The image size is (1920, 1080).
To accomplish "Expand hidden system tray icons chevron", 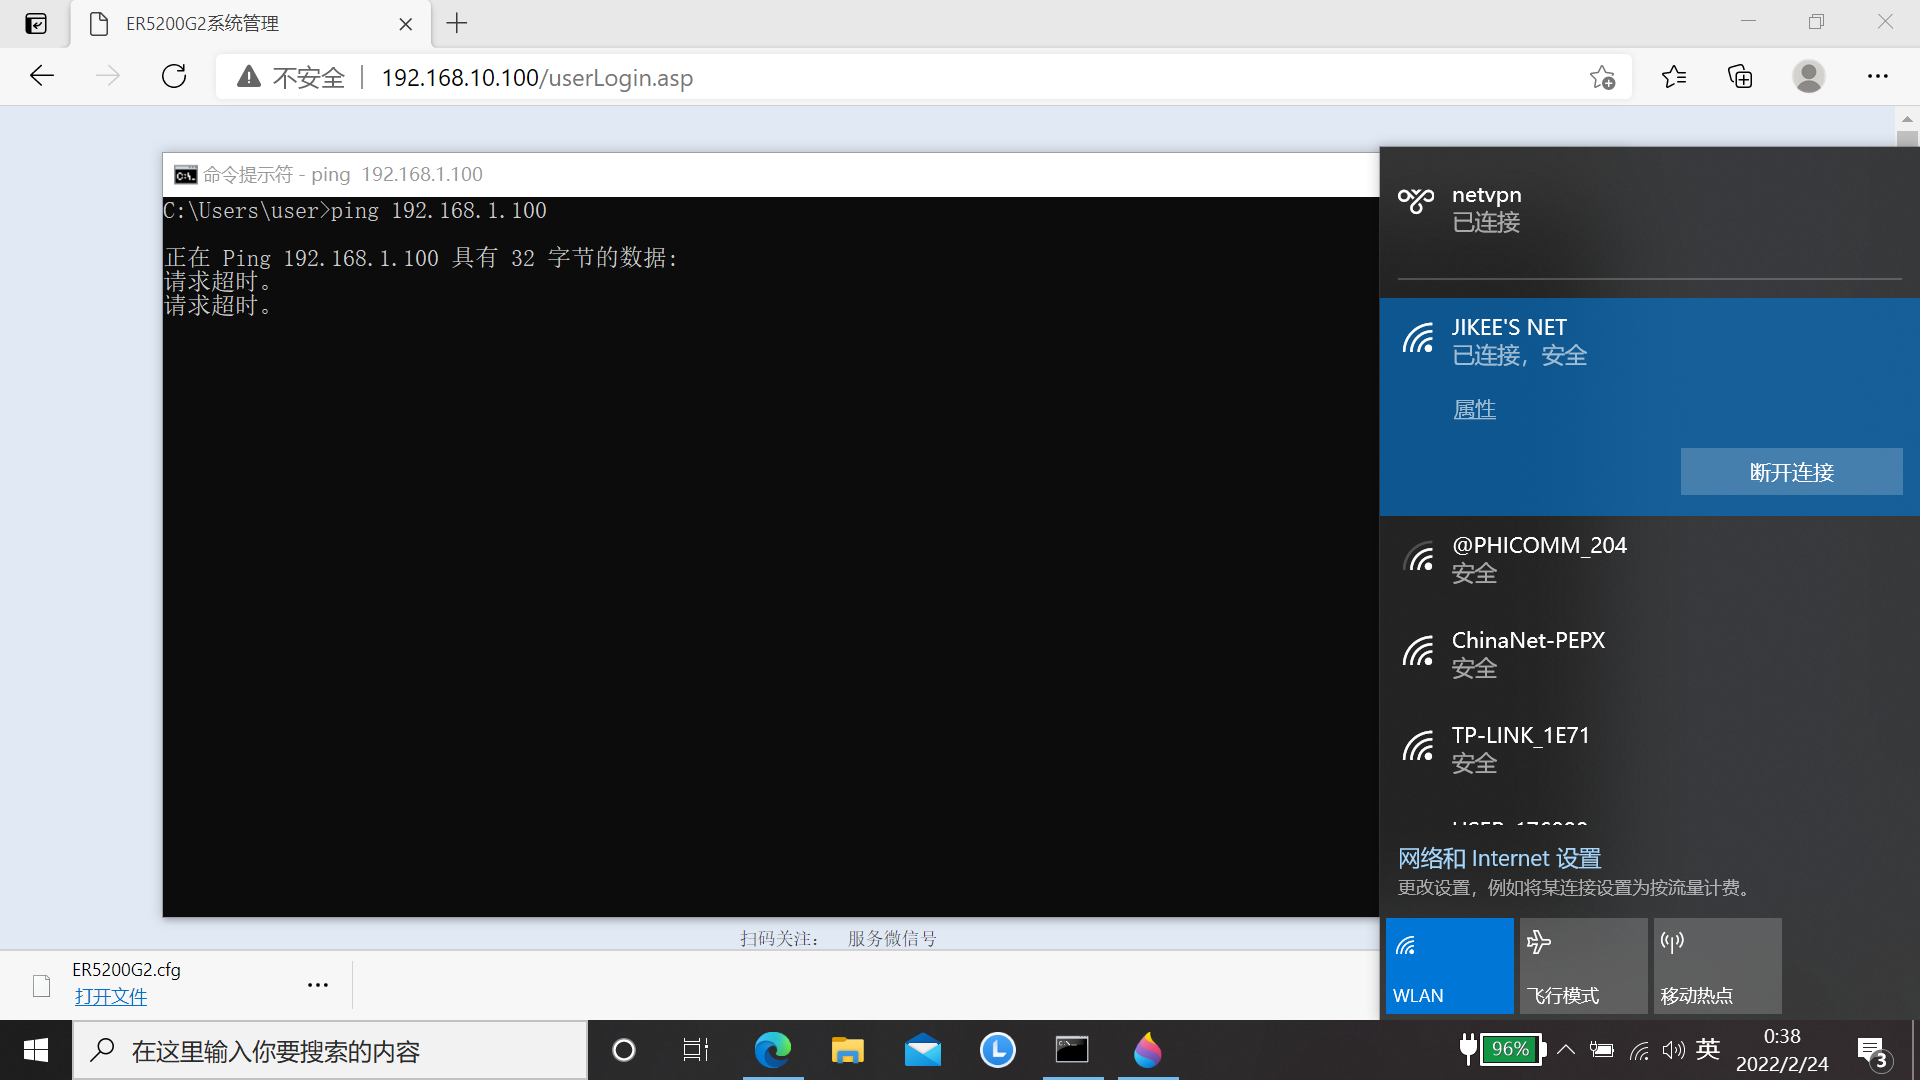I will click(x=1566, y=1050).
